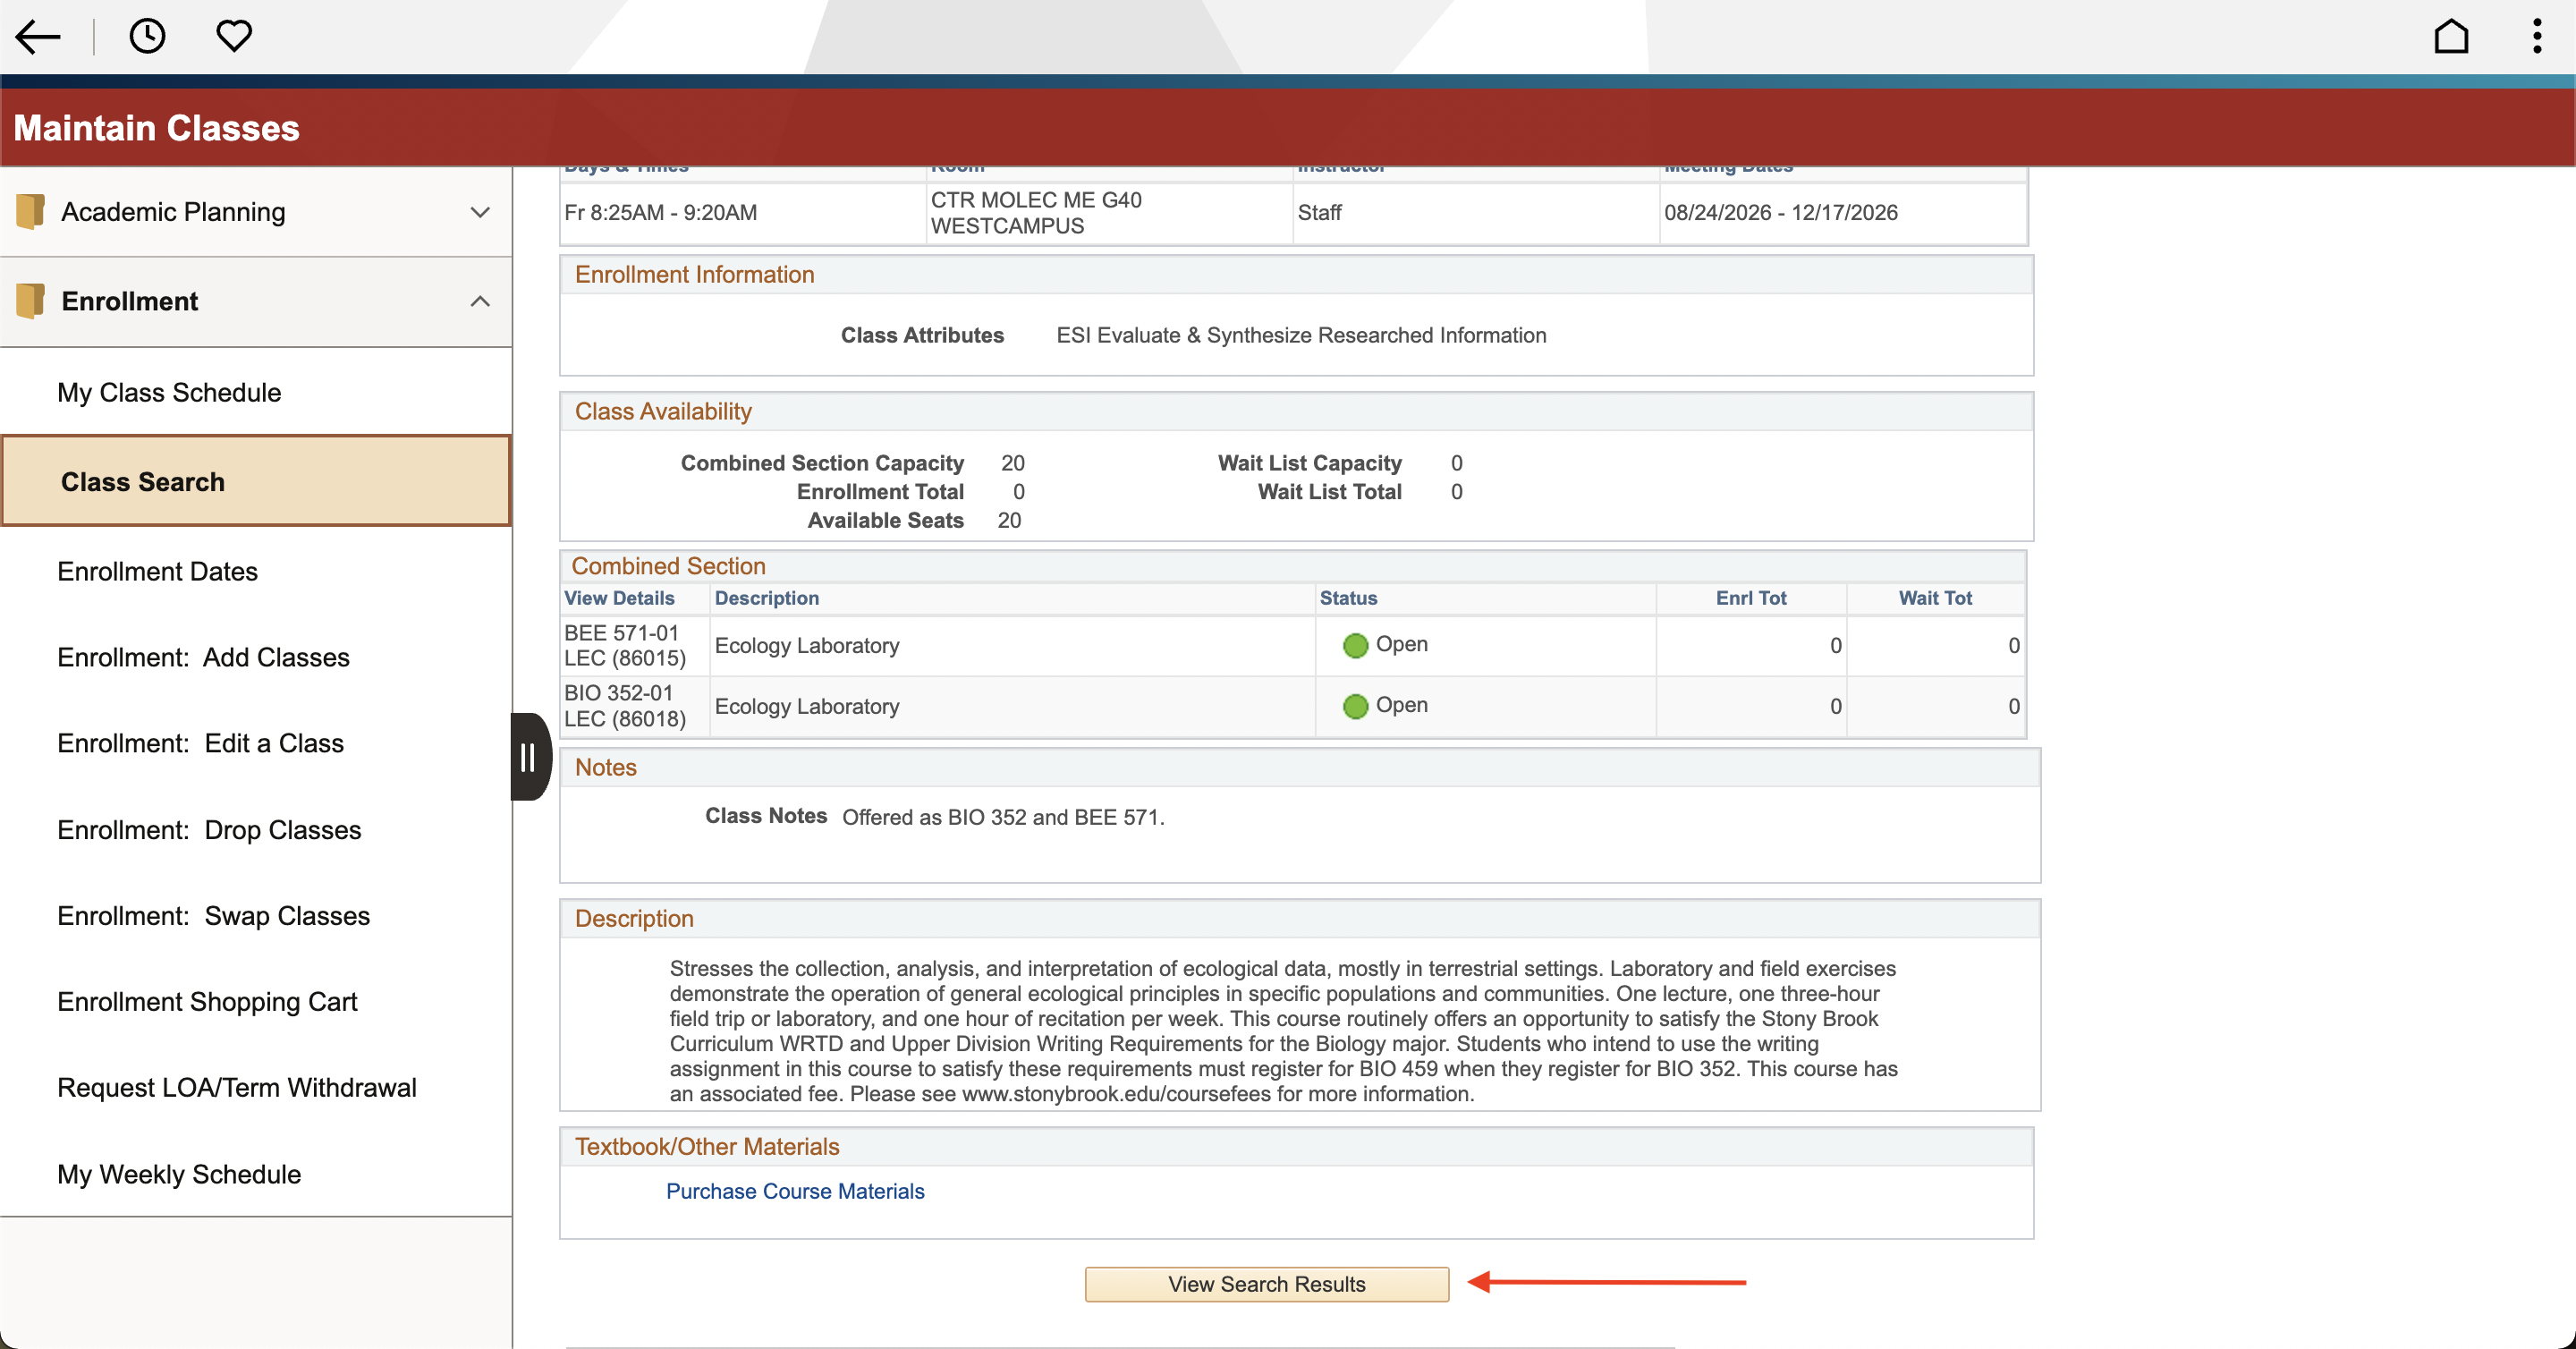This screenshot has height=1349, width=2576.
Task: Click meeting dates 08/24/2026 - 12/17/2026
Action: point(1780,212)
